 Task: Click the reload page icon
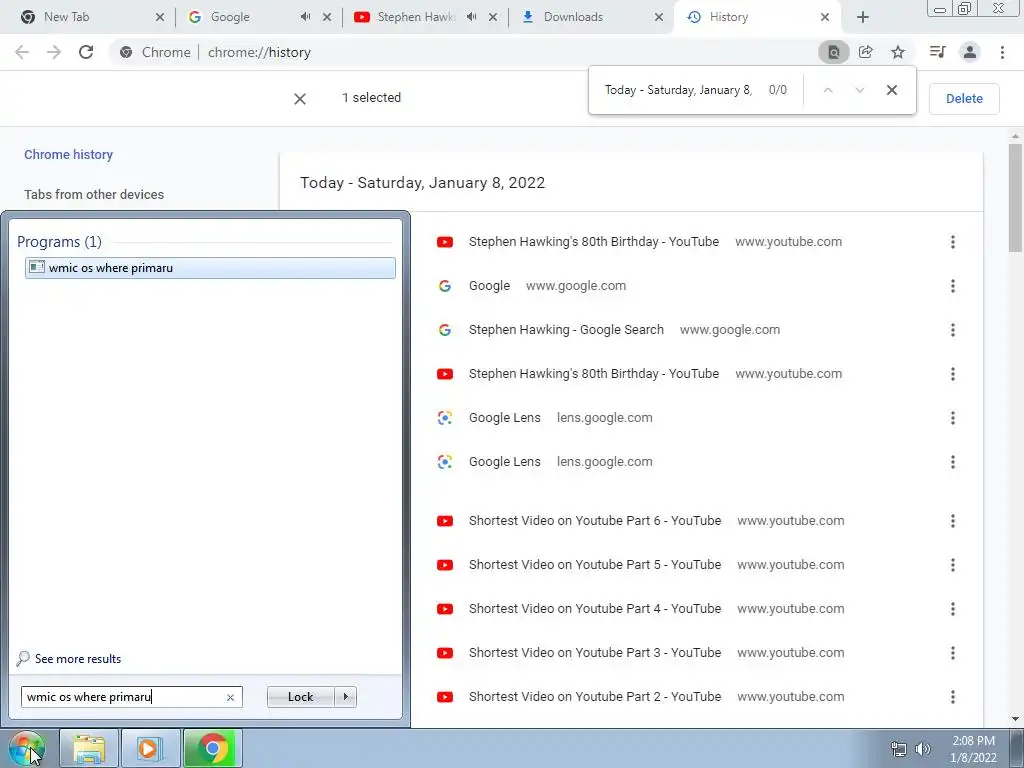click(86, 52)
